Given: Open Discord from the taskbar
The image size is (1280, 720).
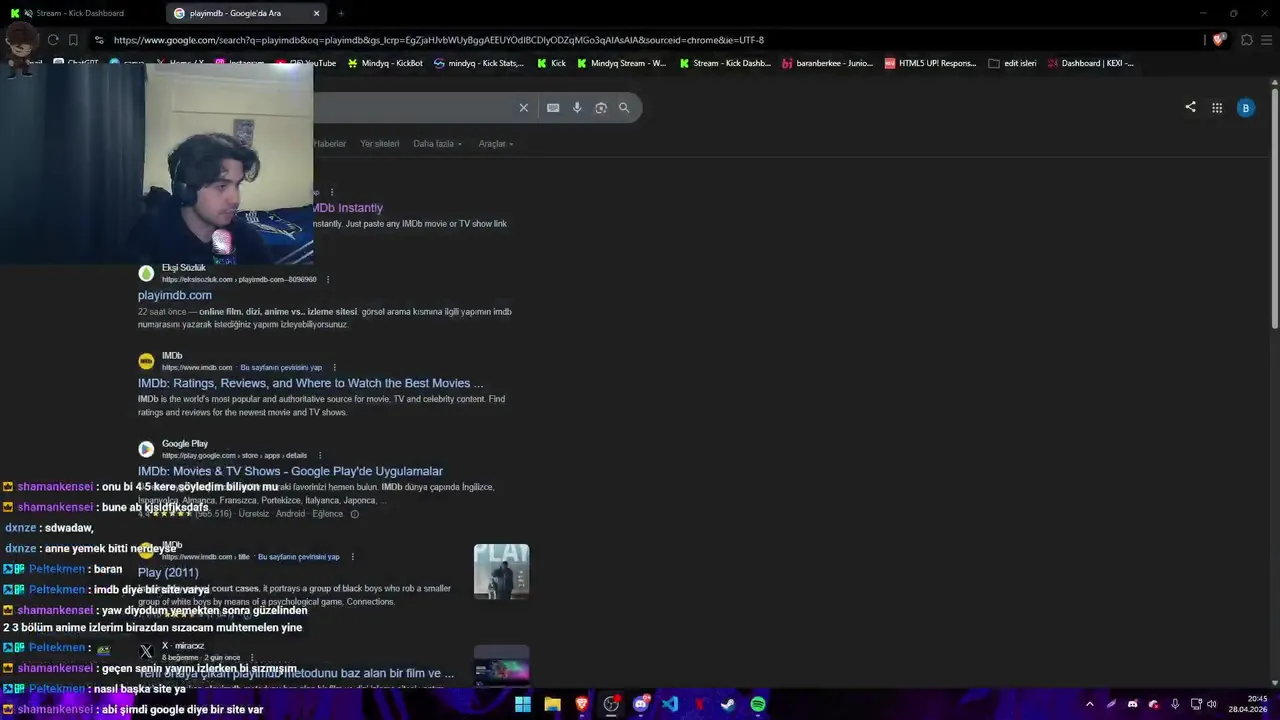Looking at the screenshot, I should point(641,704).
